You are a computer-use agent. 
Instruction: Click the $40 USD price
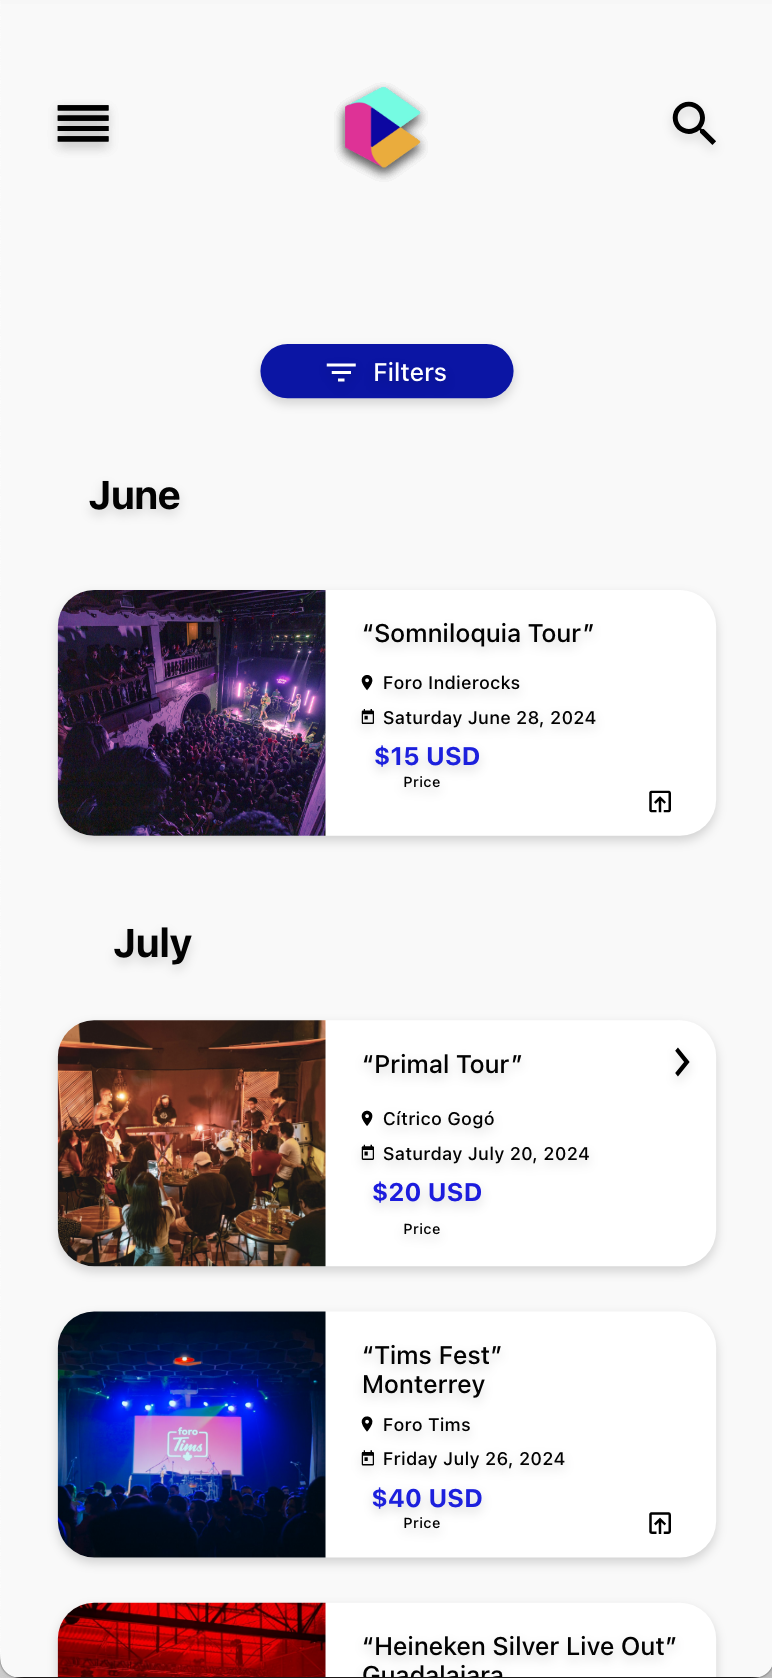tap(427, 1498)
